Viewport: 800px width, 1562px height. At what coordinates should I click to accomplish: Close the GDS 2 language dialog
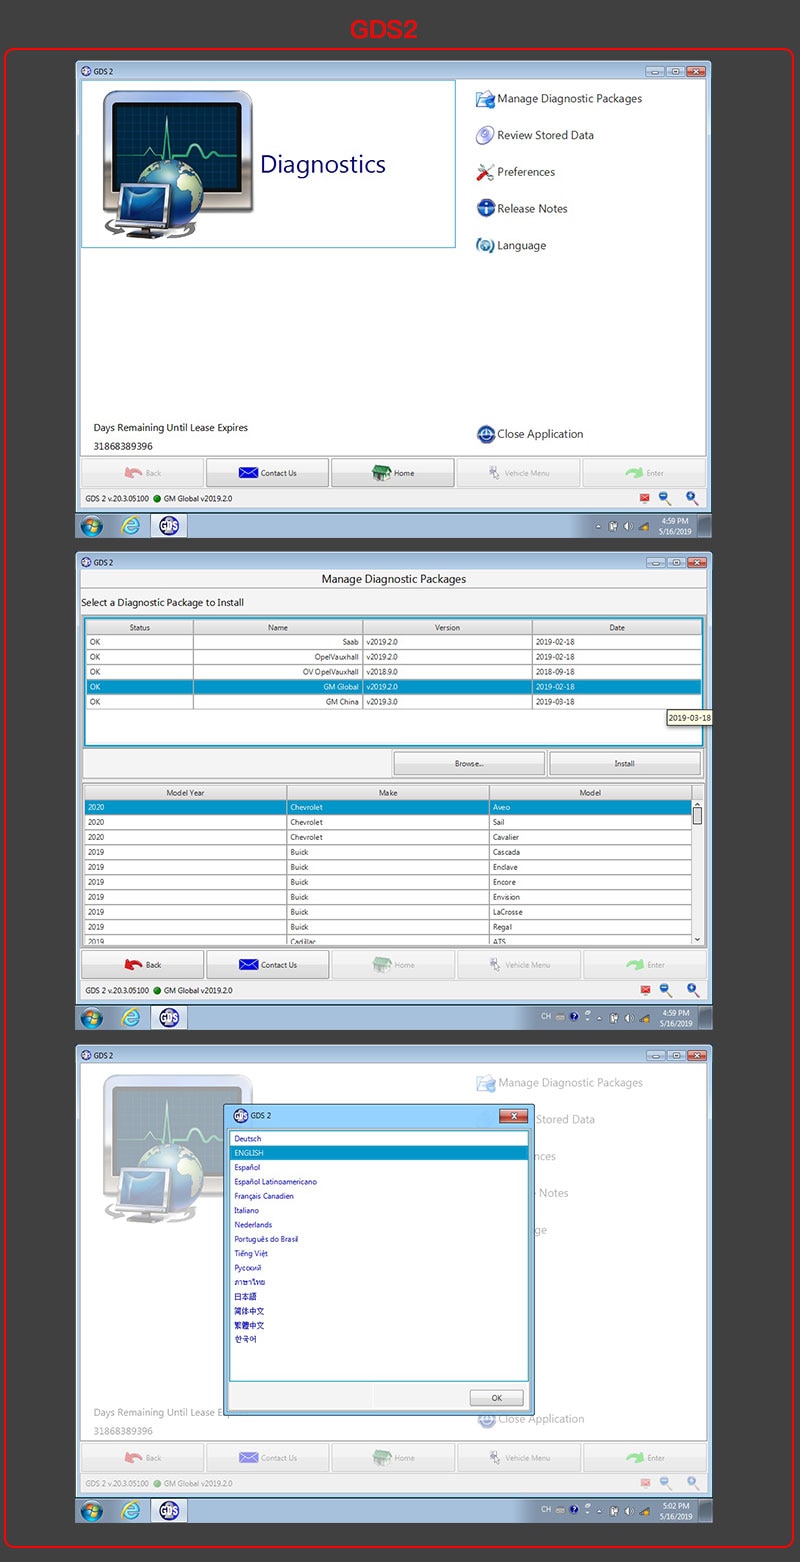(513, 1115)
